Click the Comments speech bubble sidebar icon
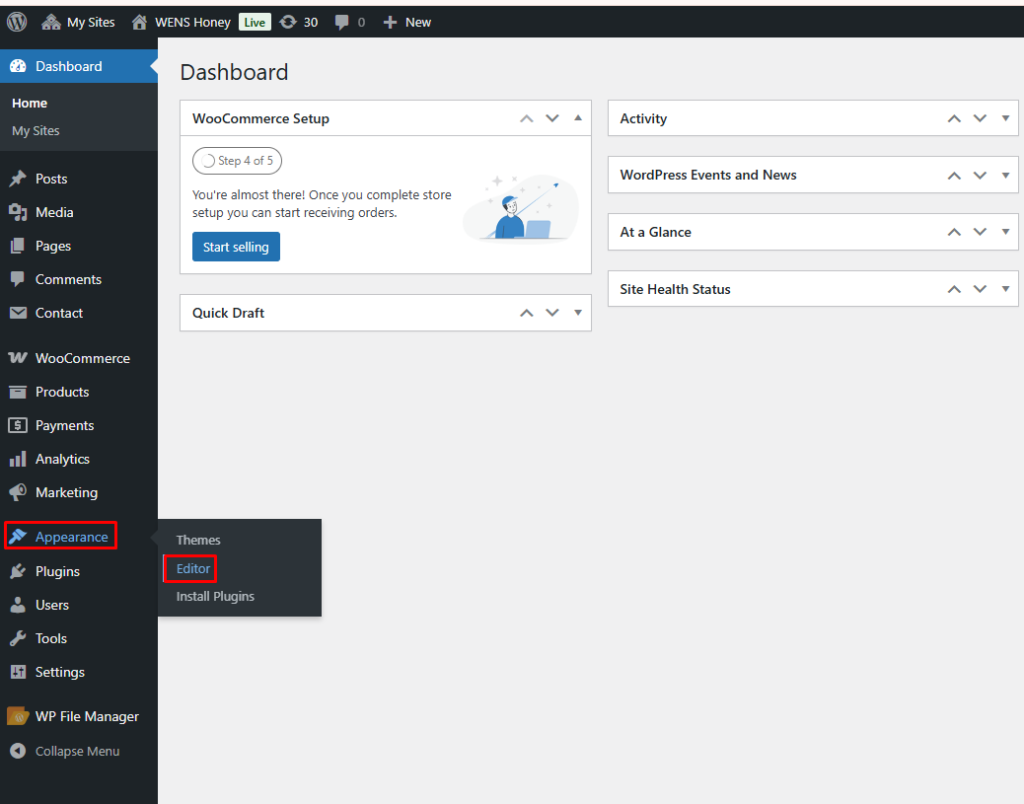 pyautogui.click(x=18, y=279)
